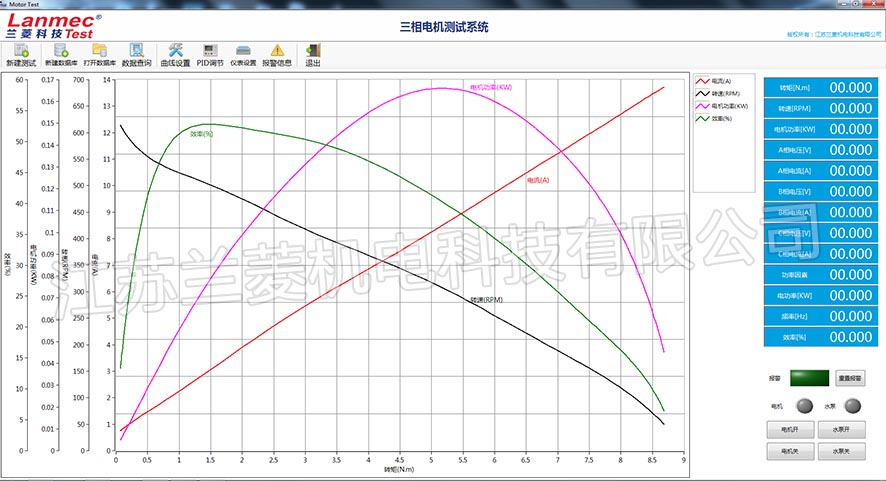
Task: Open 曲线设置 (Curve Settings) wrench icon
Action: [176, 51]
